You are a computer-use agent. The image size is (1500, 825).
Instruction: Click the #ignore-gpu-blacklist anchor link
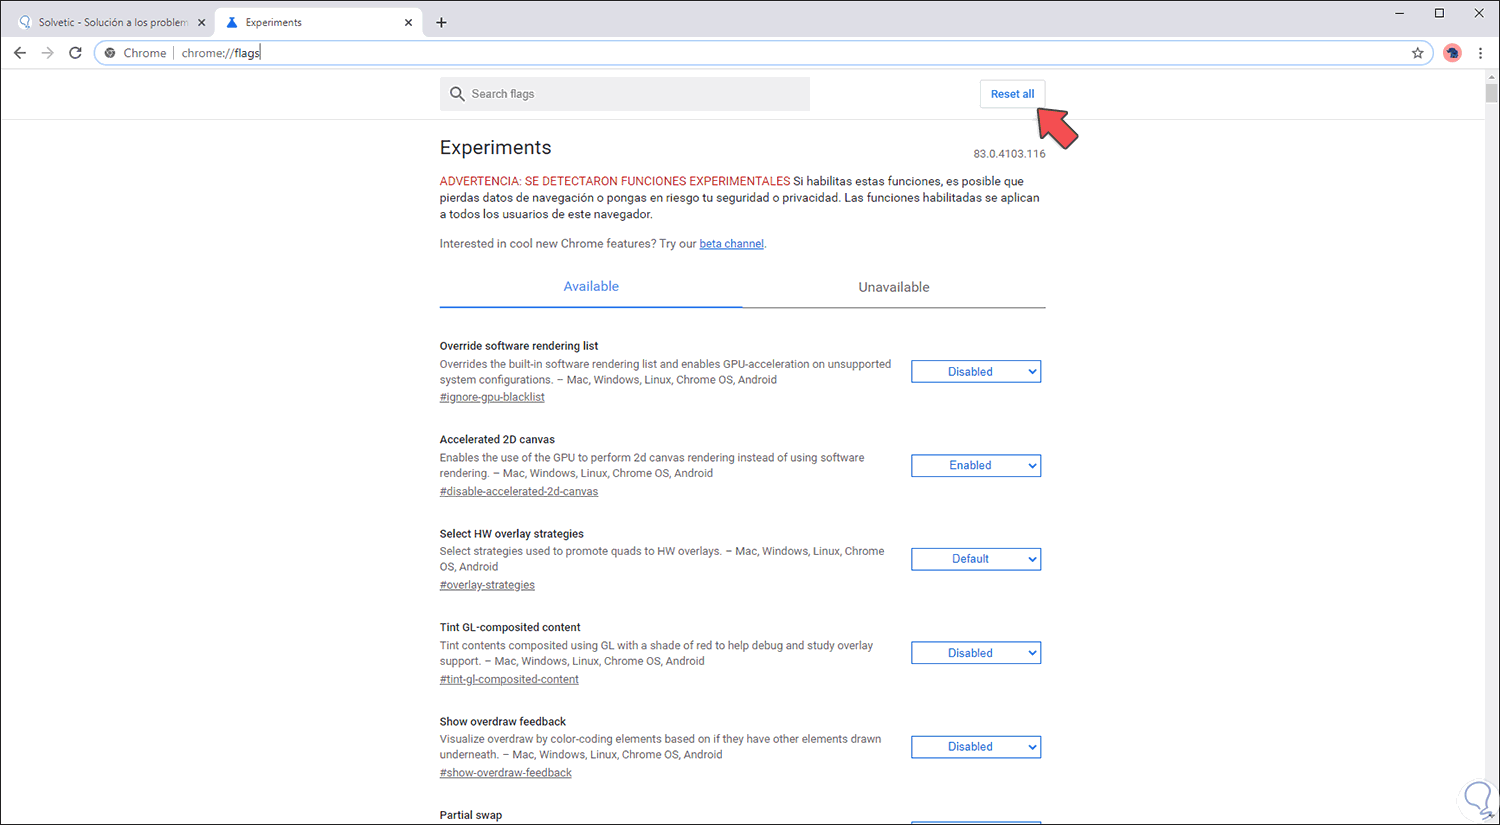pyautogui.click(x=492, y=397)
